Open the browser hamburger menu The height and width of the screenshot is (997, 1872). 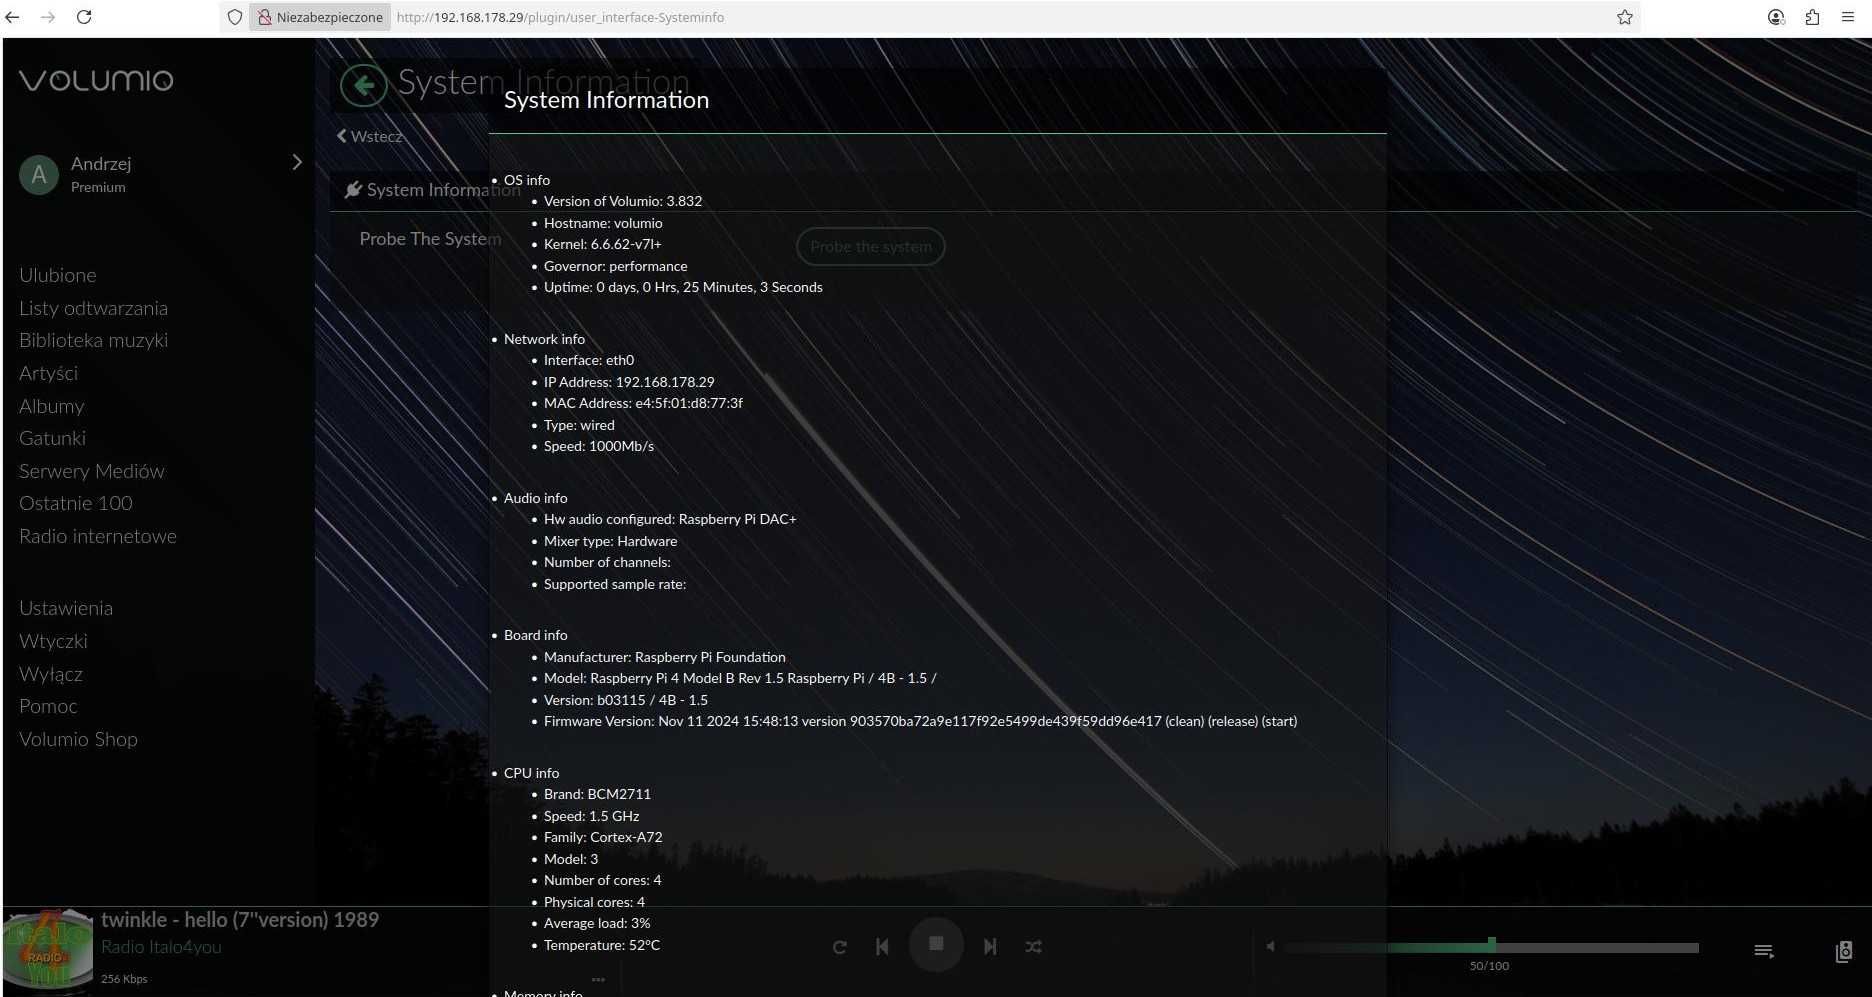[1848, 17]
